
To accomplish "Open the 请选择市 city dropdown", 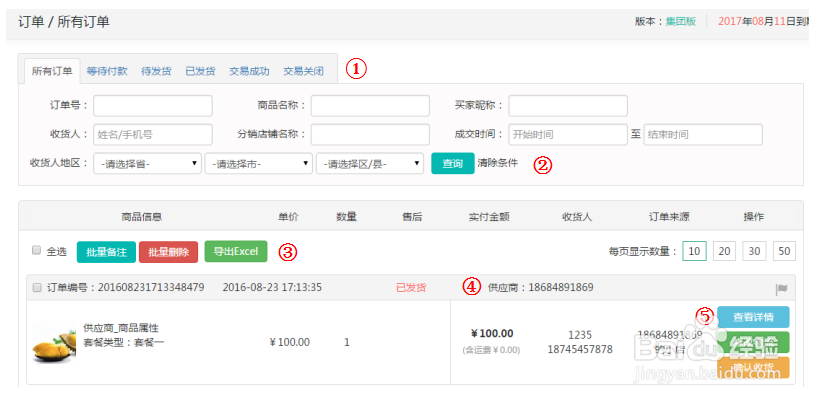I will coord(258,164).
